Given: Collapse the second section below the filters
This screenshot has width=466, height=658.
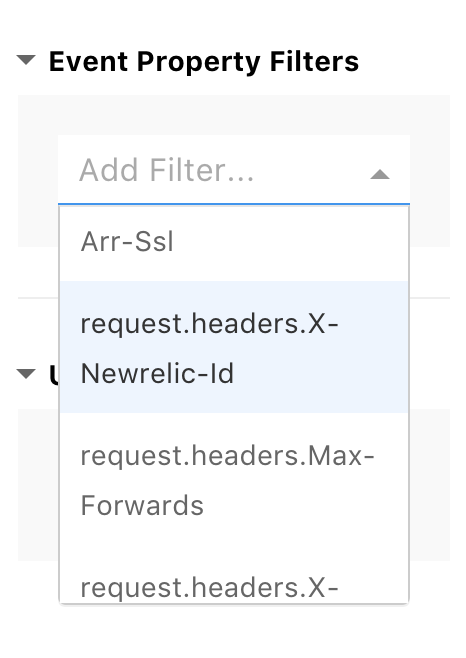Looking at the screenshot, I should (x=26, y=373).
